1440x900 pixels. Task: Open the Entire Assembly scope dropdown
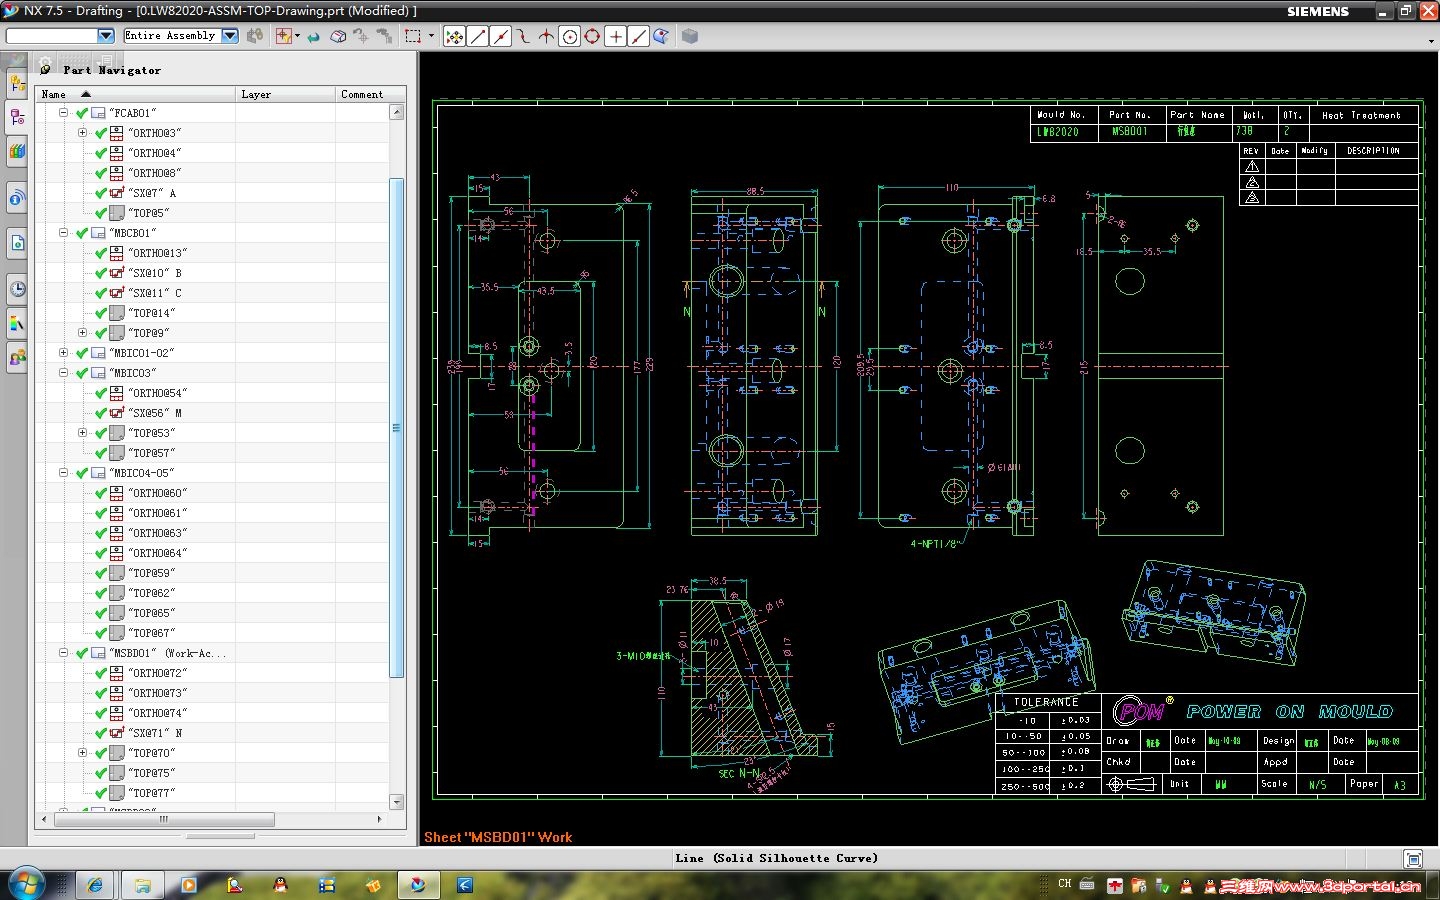[230, 36]
